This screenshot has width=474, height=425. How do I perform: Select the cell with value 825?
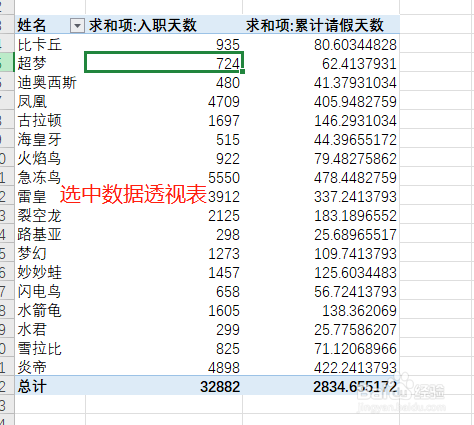tap(164, 348)
